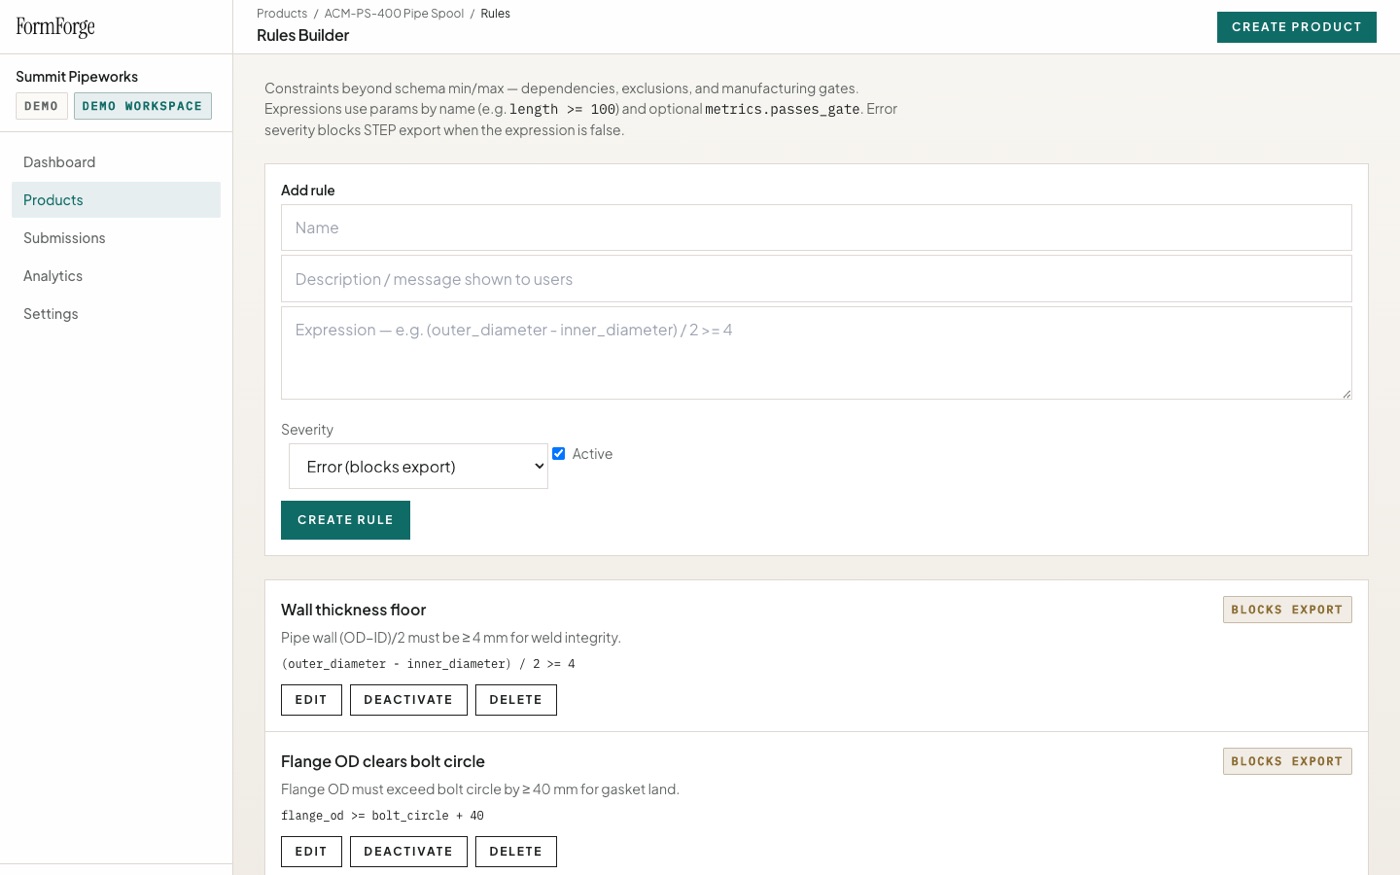This screenshot has width=1400, height=875.
Task: Delete the Wall thickness floor rule
Action: [x=516, y=700]
